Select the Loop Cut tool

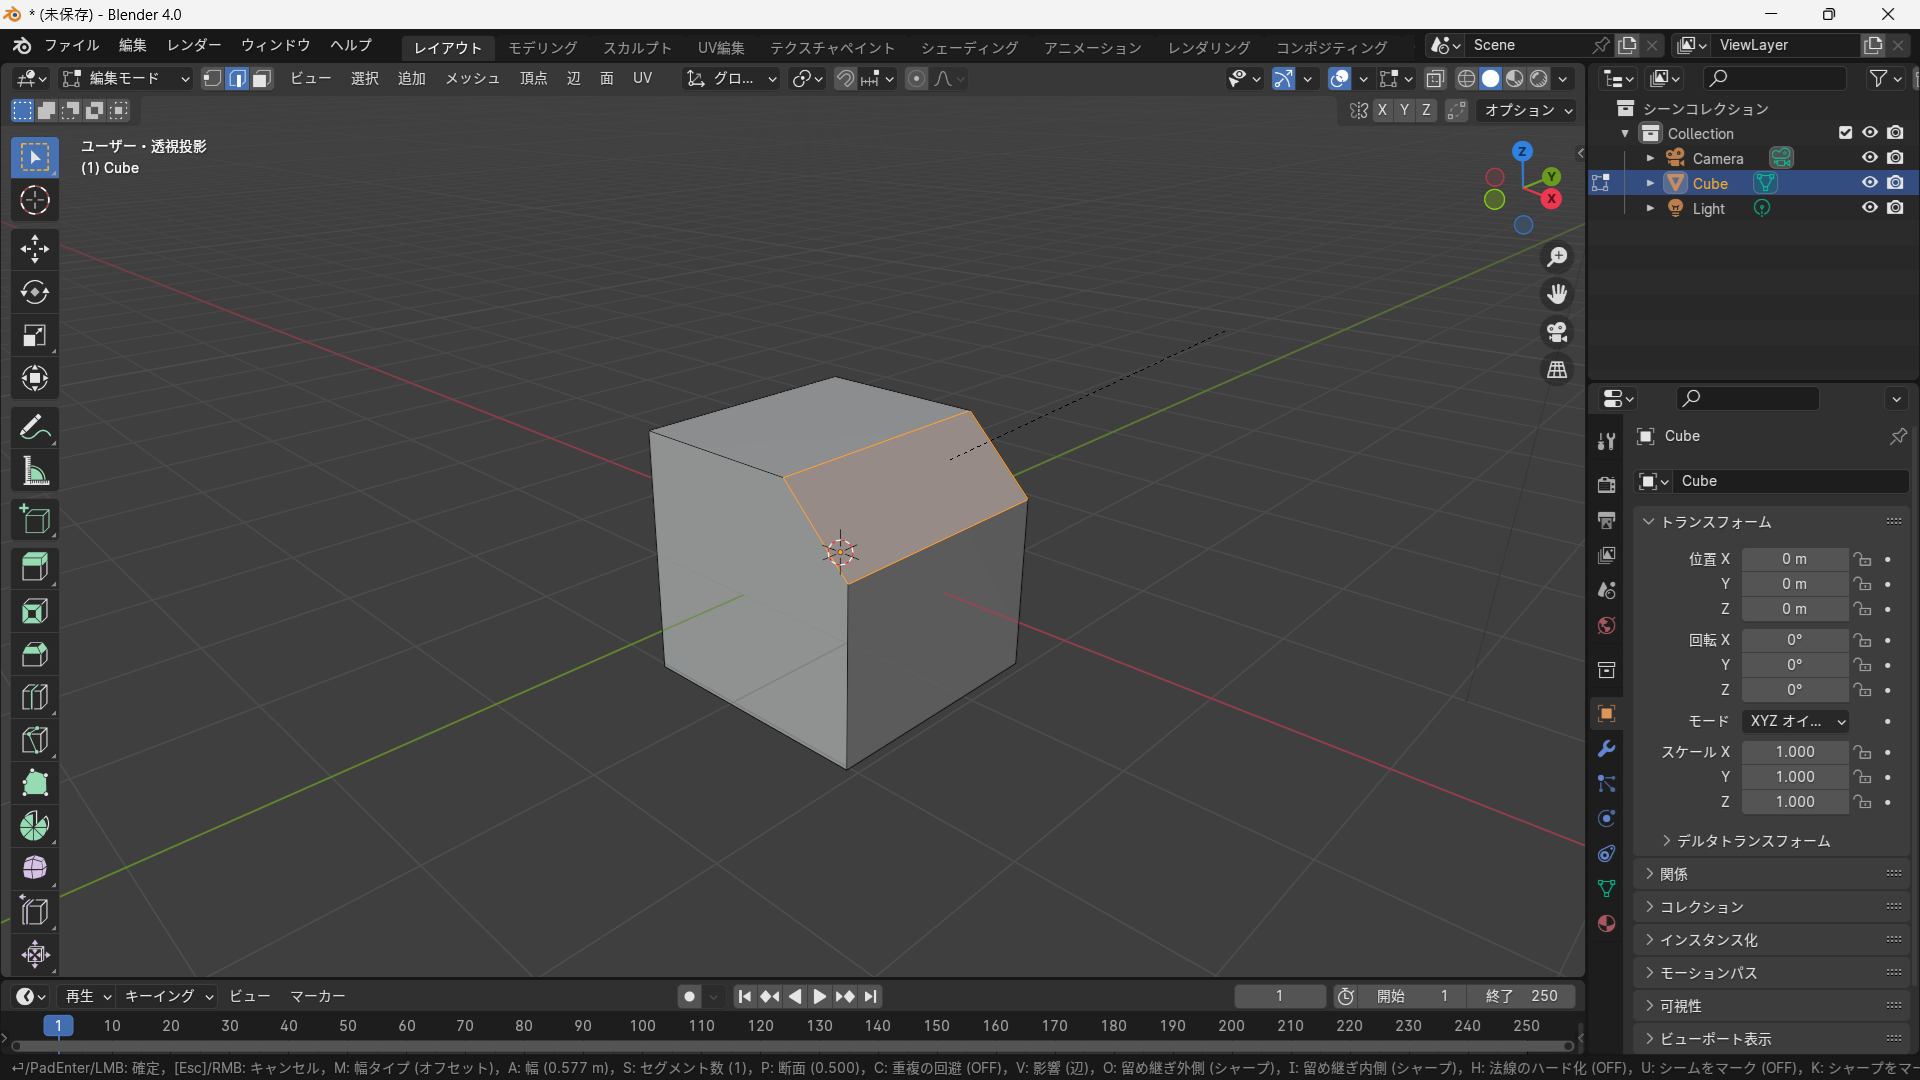(x=34, y=697)
